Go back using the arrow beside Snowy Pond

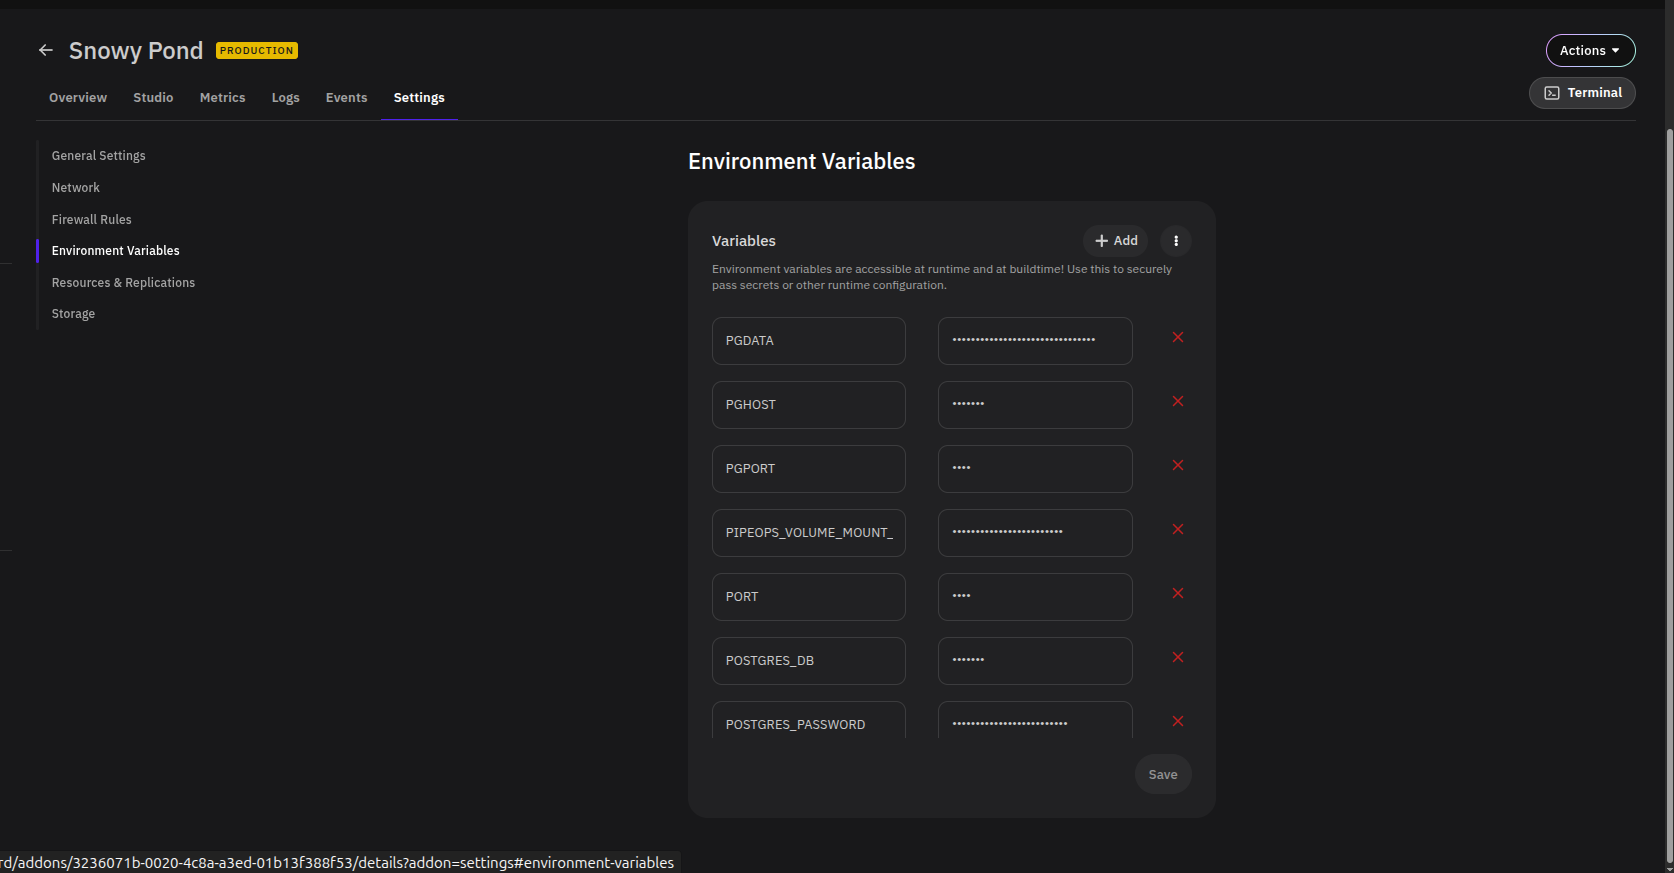(46, 50)
